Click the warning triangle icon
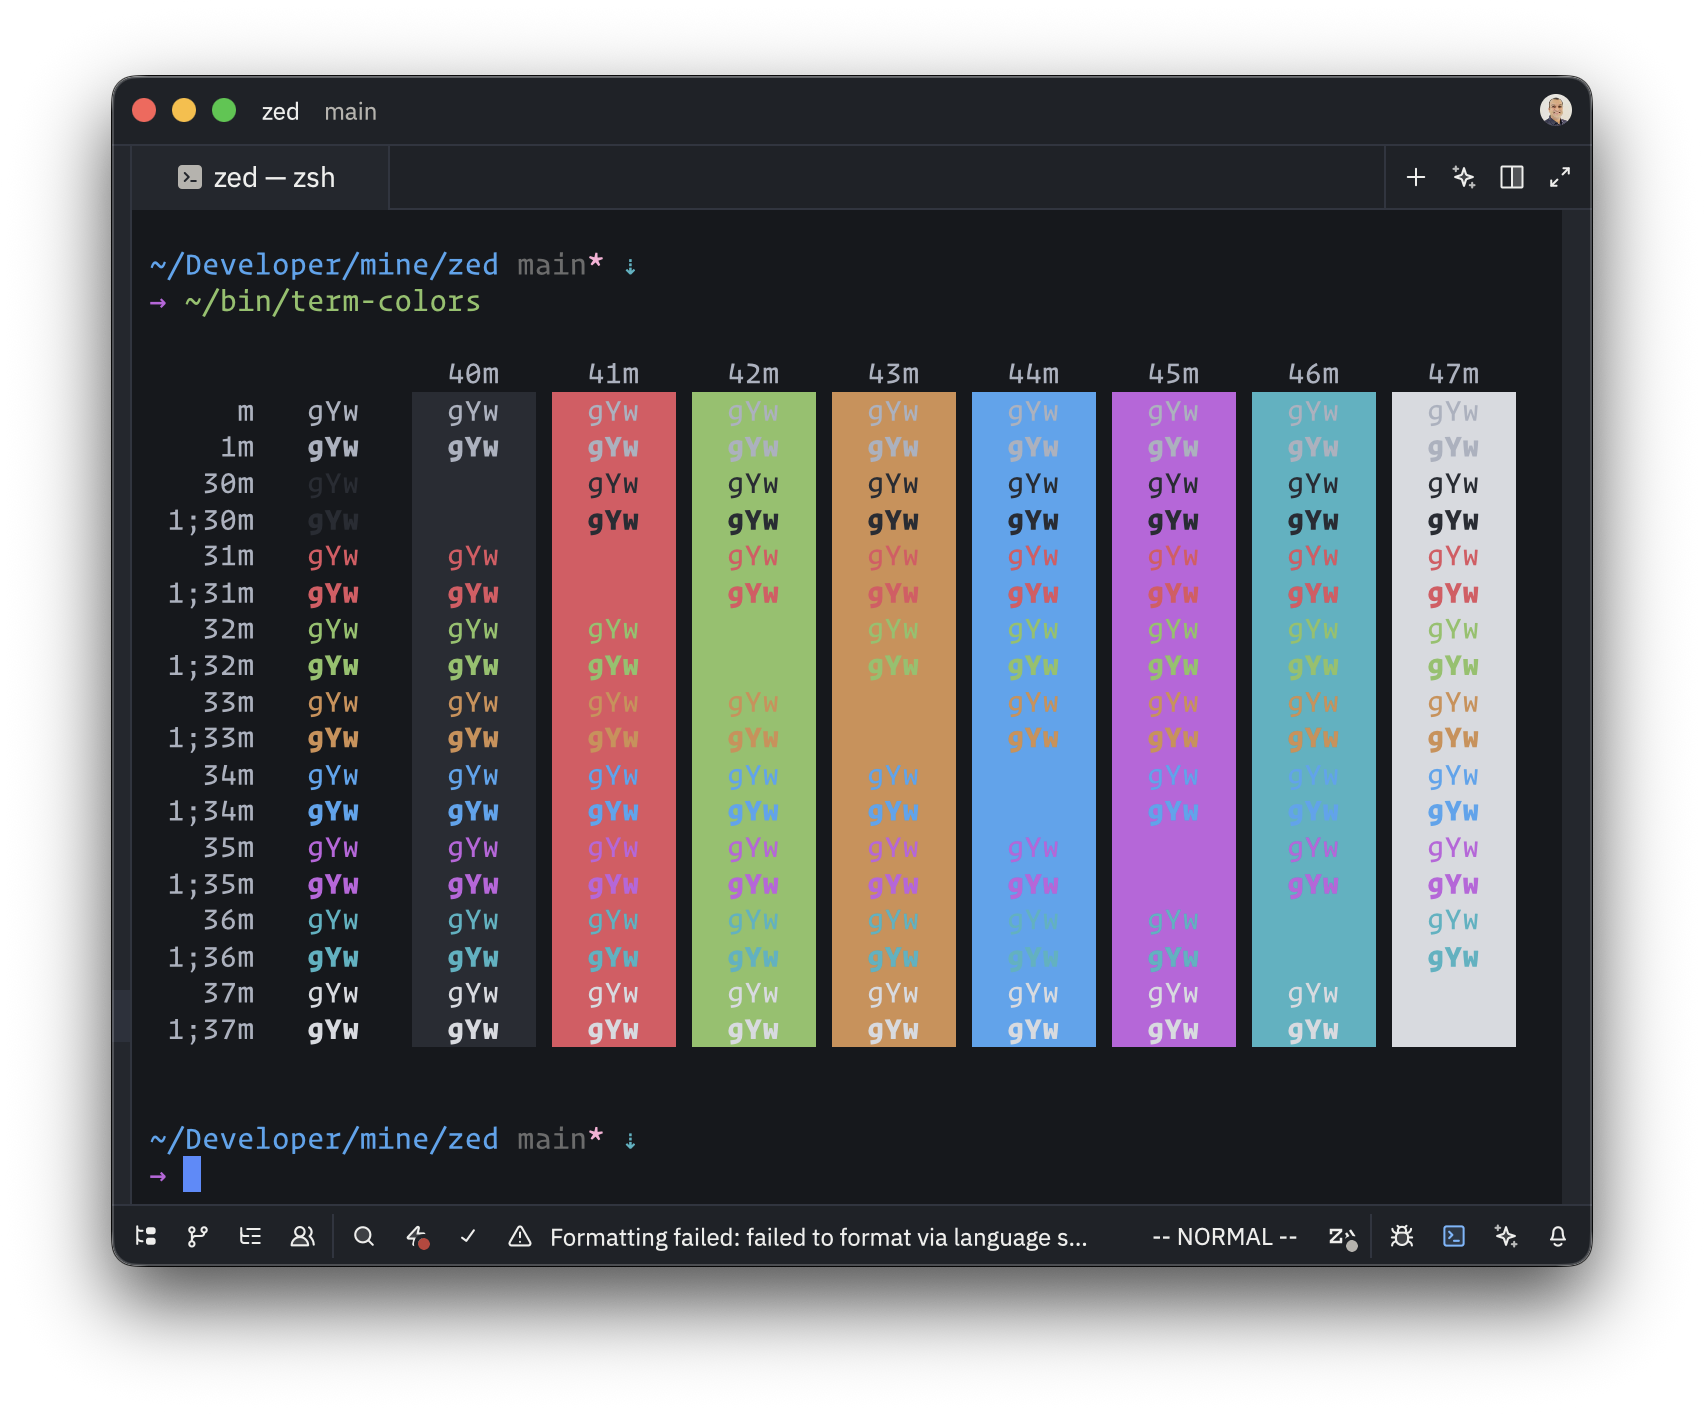 point(520,1237)
